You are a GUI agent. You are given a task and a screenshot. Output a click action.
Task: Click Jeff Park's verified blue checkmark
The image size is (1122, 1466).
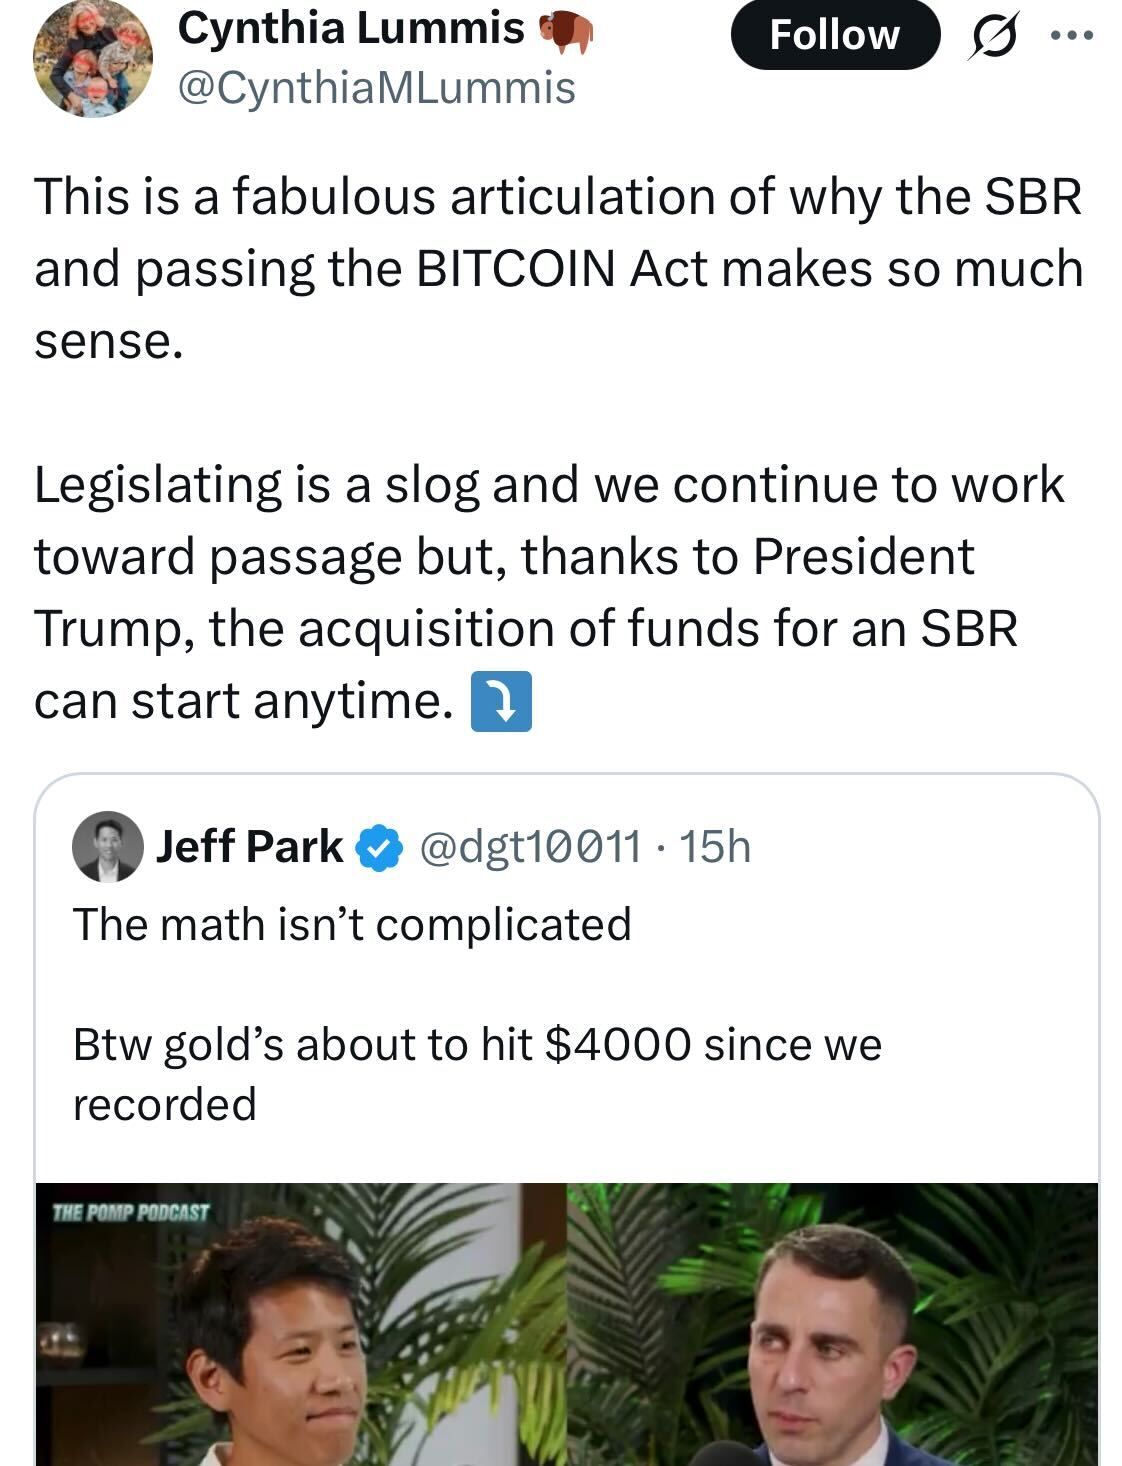pos(380,848)
